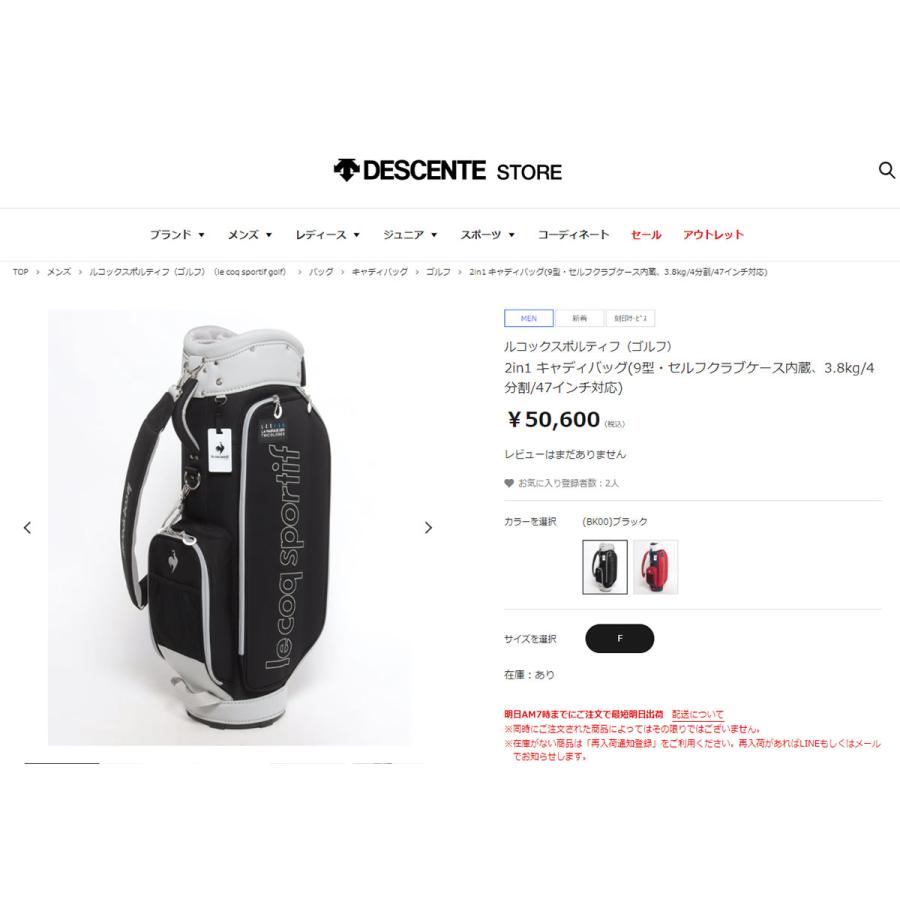Click the heart favorite icon

(x=509, y=483)
